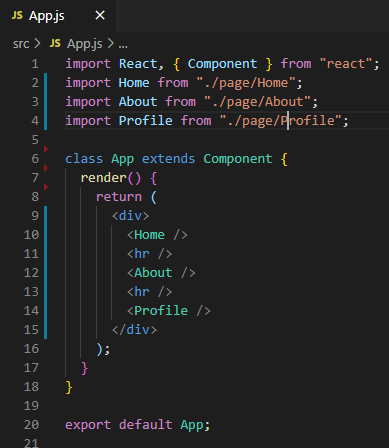Fold the render method at line 7
Screen dimensions: 389x448
(x=46, y=168)
